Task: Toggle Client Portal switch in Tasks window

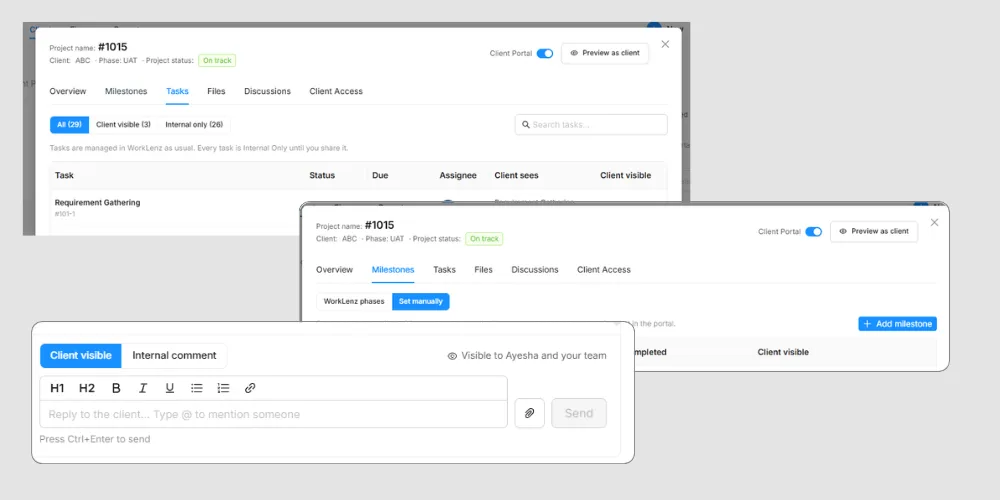Action: coord(545,54)
